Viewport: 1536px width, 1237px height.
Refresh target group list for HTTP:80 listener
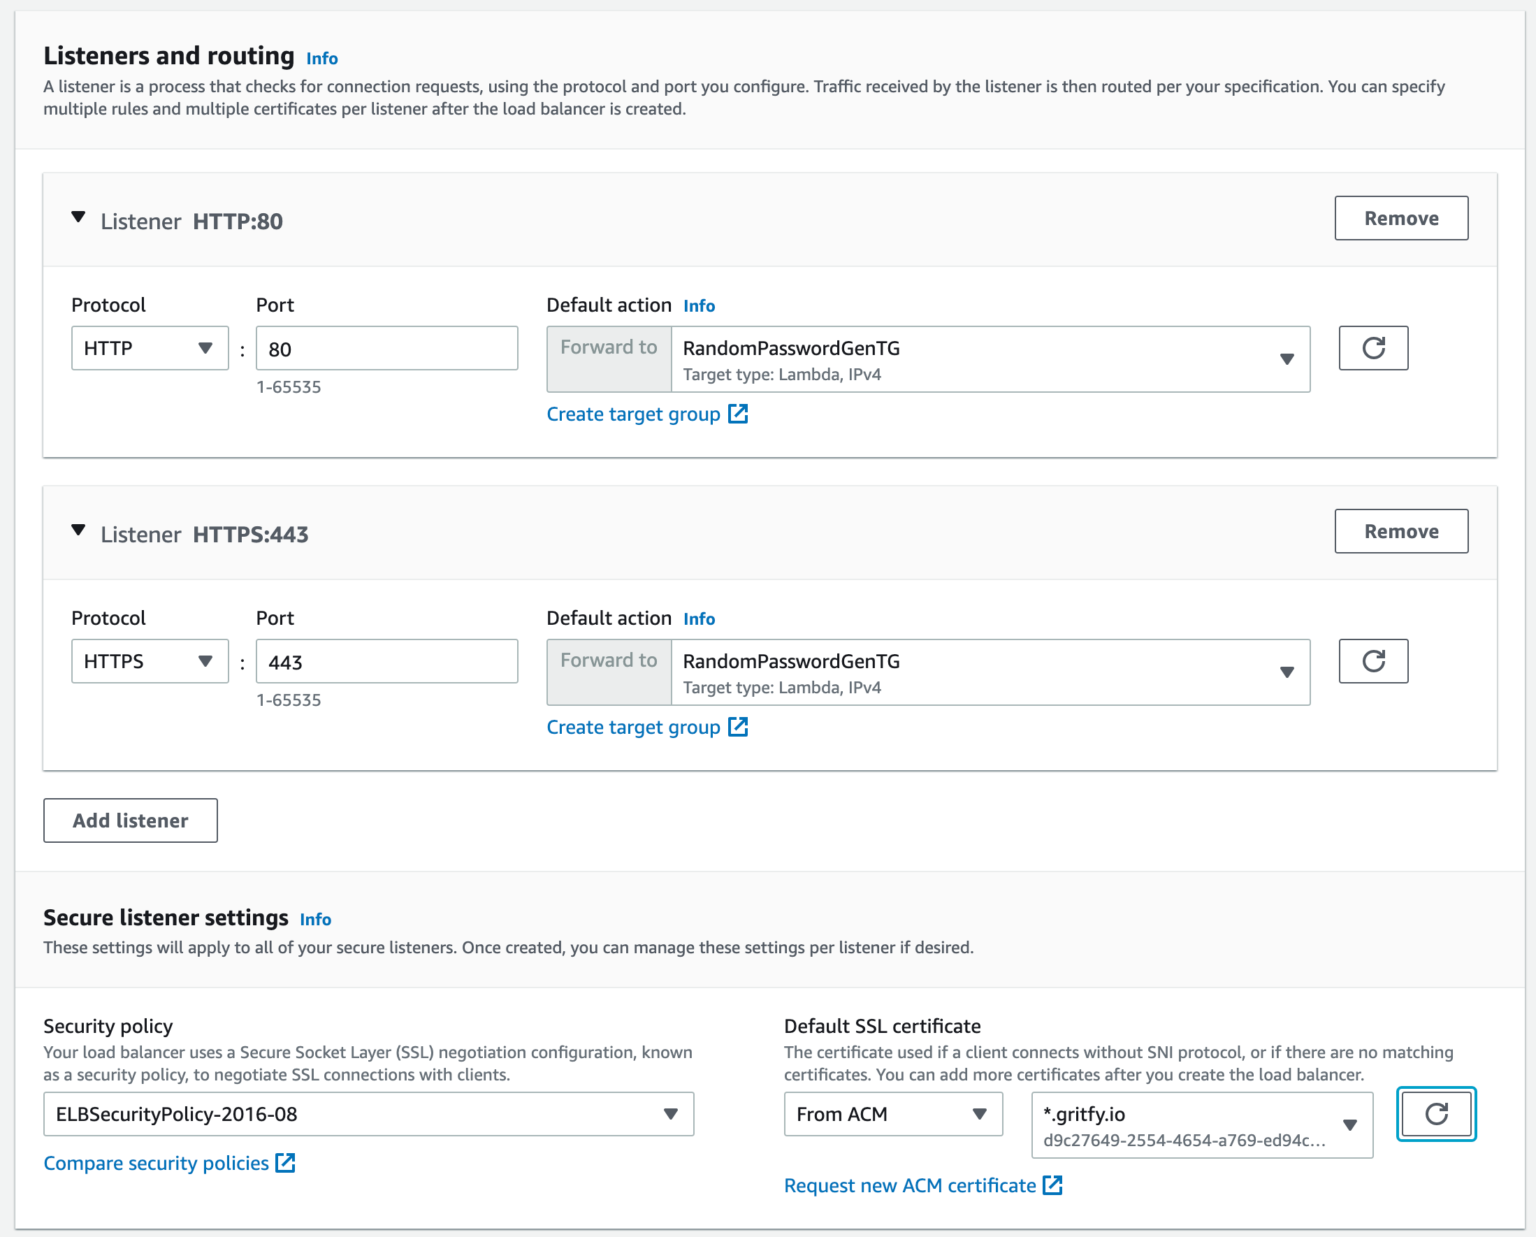(x=1373, y=348)
